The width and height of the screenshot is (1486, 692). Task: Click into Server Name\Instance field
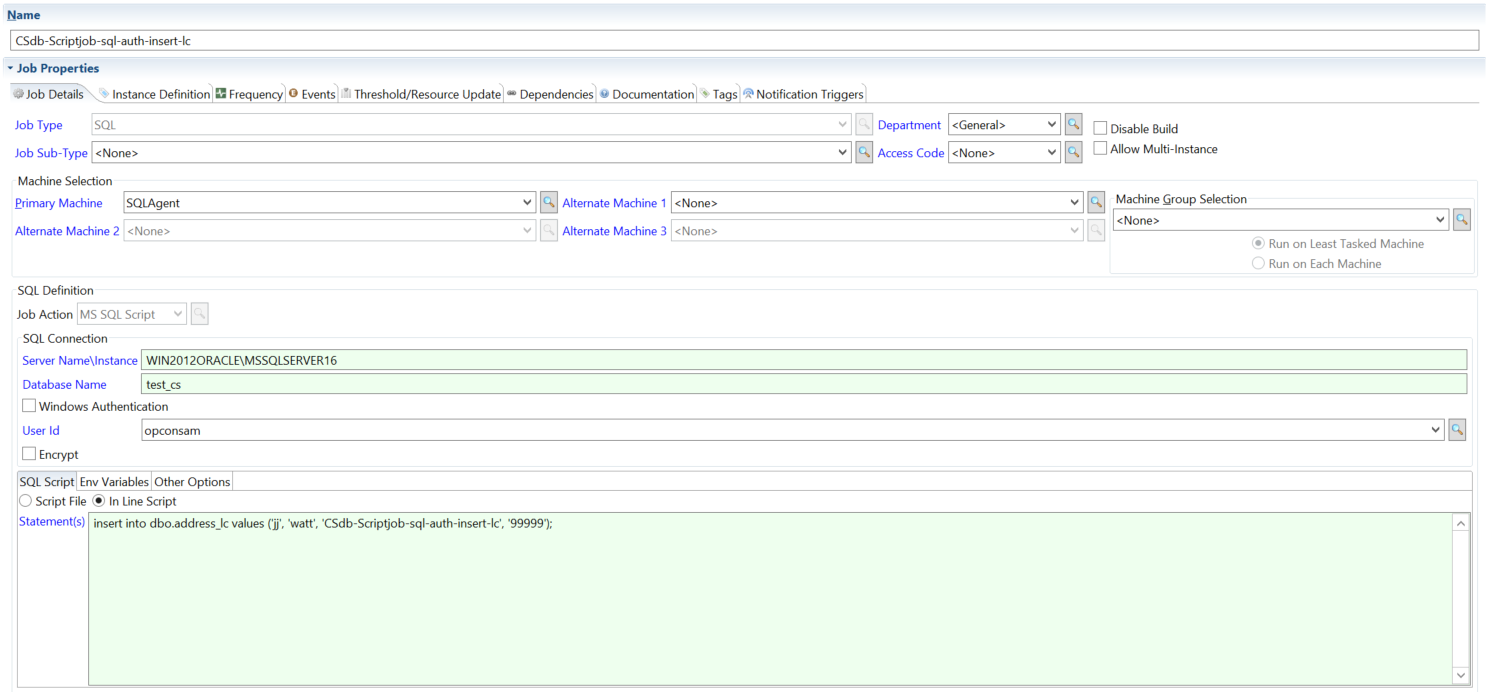pos(804,360)
